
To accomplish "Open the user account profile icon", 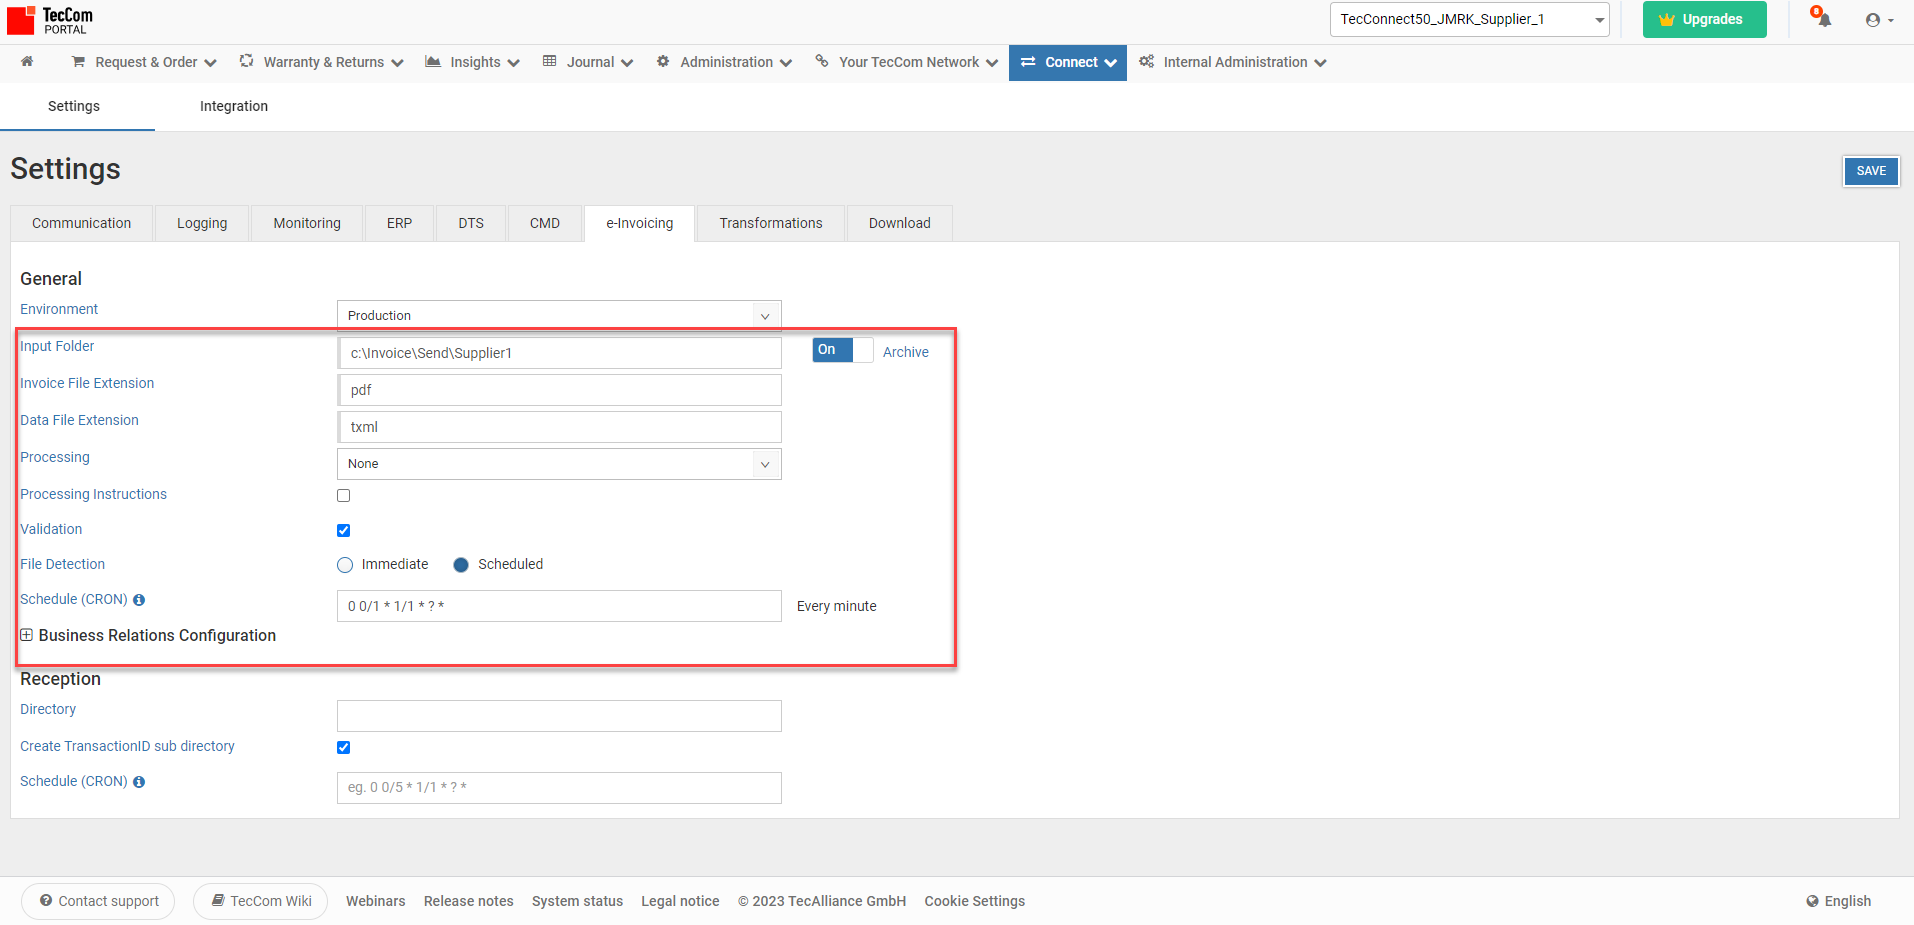I will point(1873,20).
